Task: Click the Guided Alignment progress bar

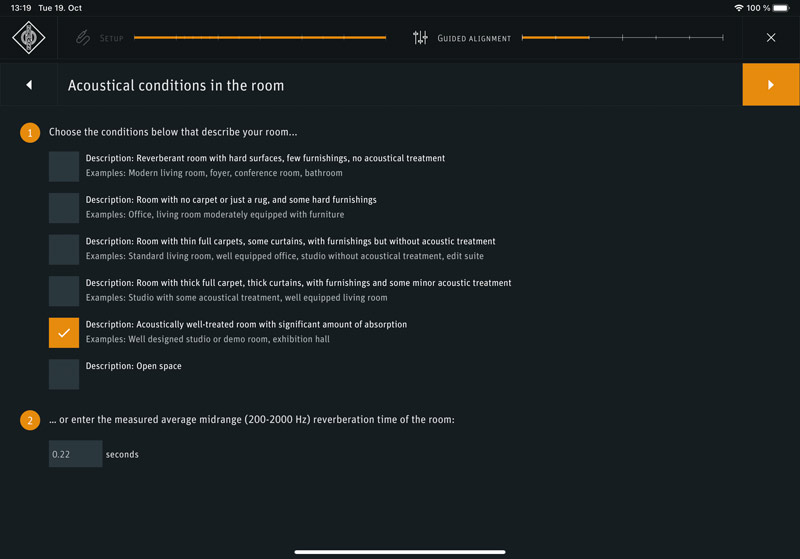Action: 622,38
